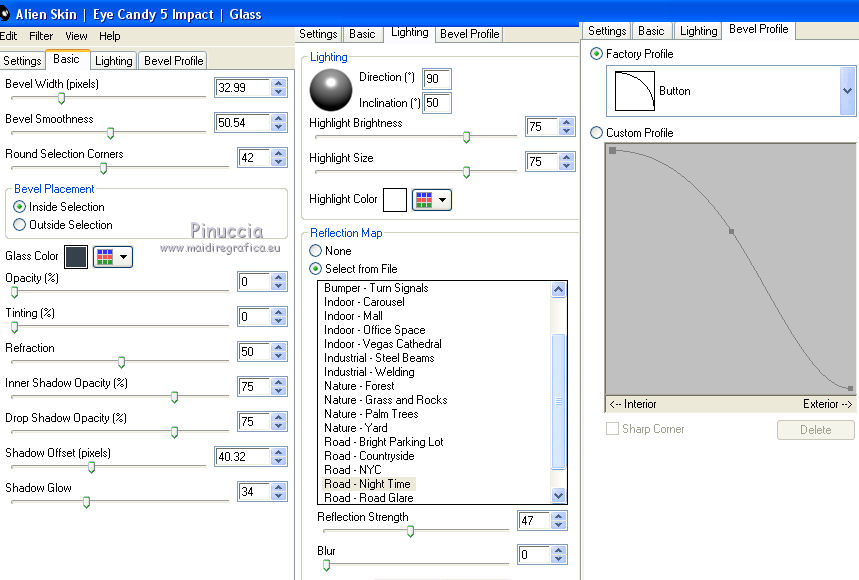Select Inside Selection bevel placement

coord(20,207)
